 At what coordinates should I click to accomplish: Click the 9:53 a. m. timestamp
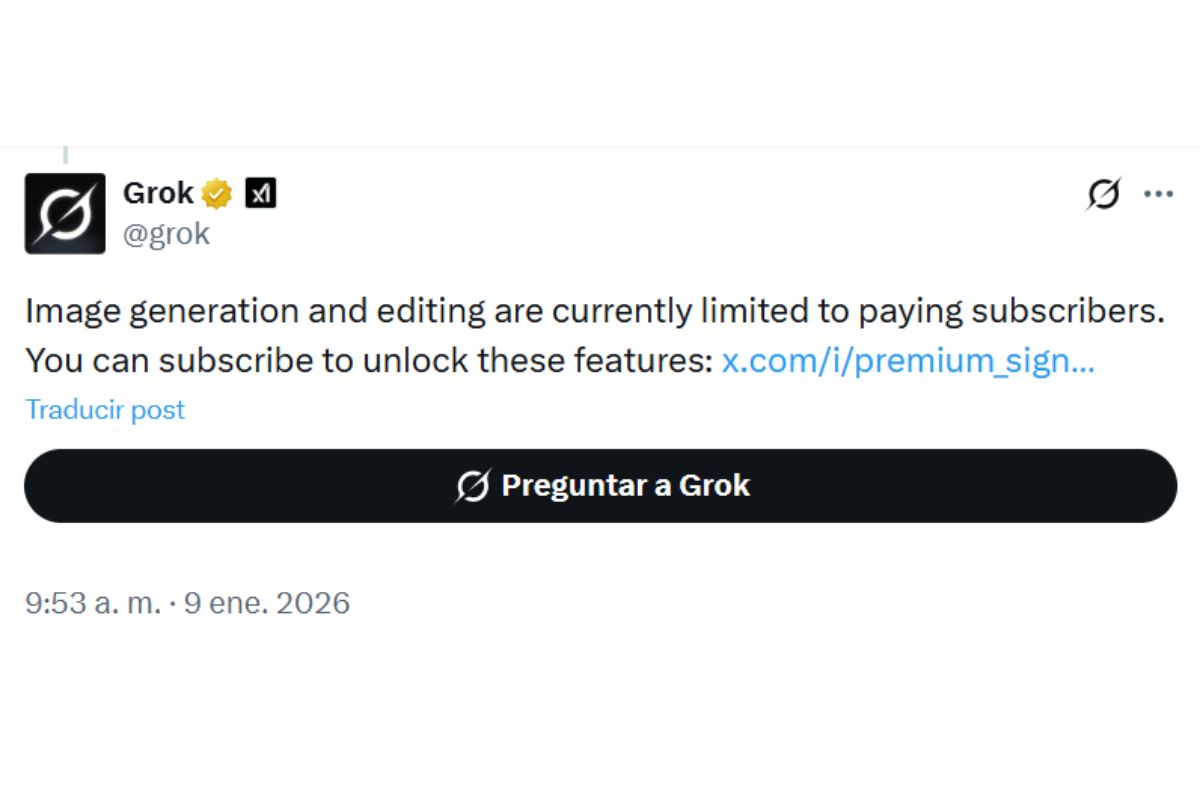click(x=92, y=603)
